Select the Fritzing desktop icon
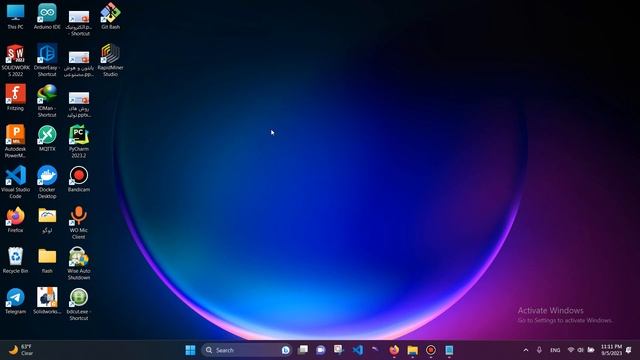 pyautogui.click(x=16, y=98)
